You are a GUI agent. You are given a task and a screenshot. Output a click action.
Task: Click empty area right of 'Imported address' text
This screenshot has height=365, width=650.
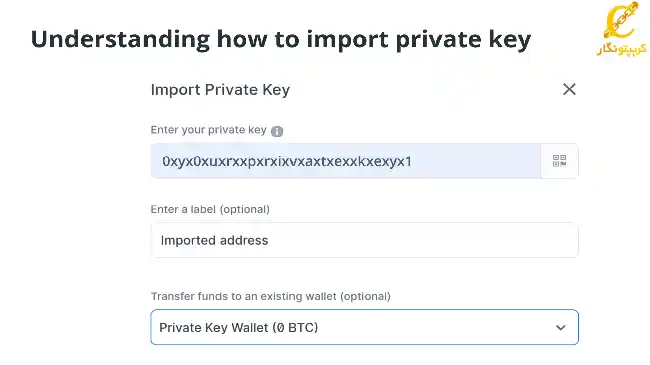pos(423,240)
